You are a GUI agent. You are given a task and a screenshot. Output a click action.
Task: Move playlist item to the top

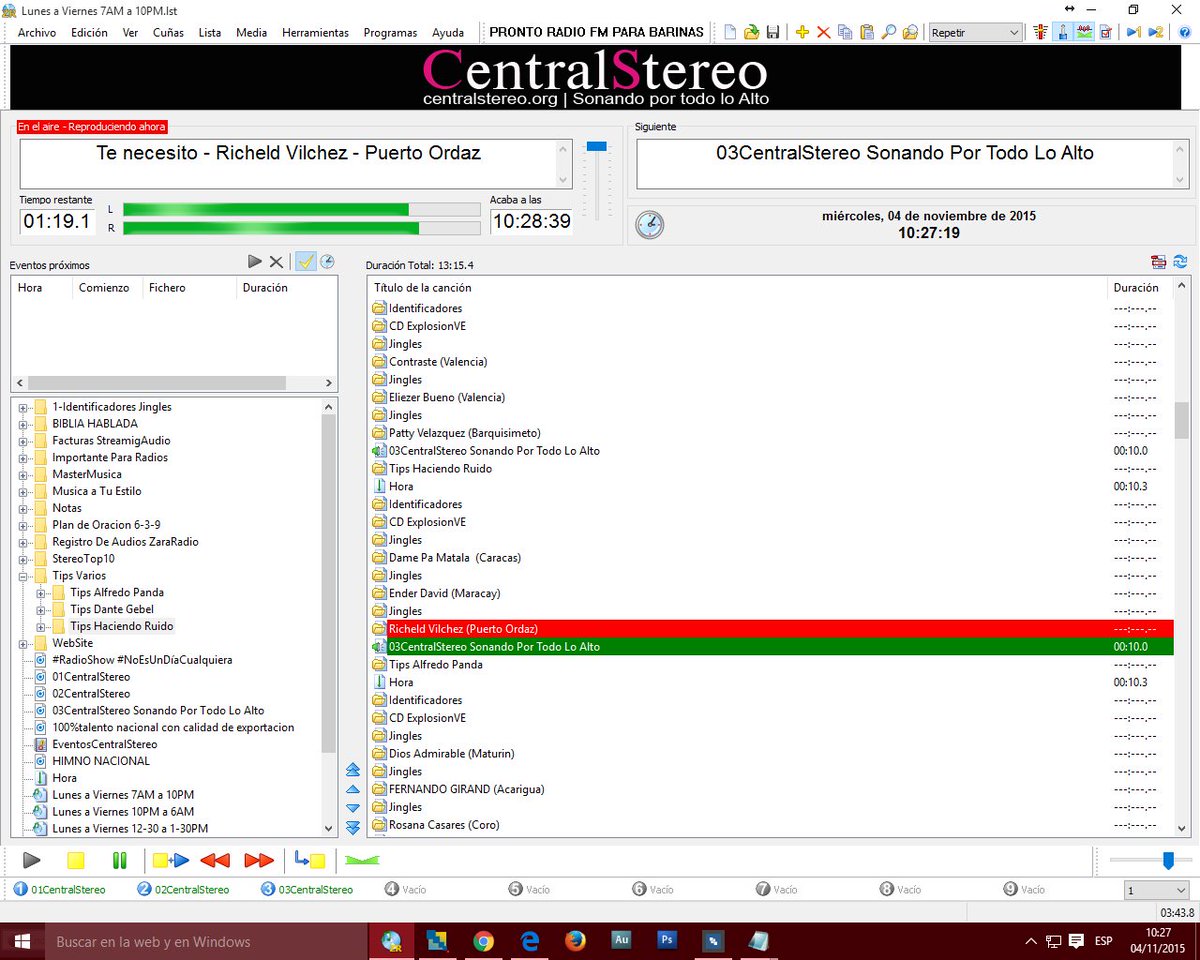pyautogui.click(x=352, y=770)
